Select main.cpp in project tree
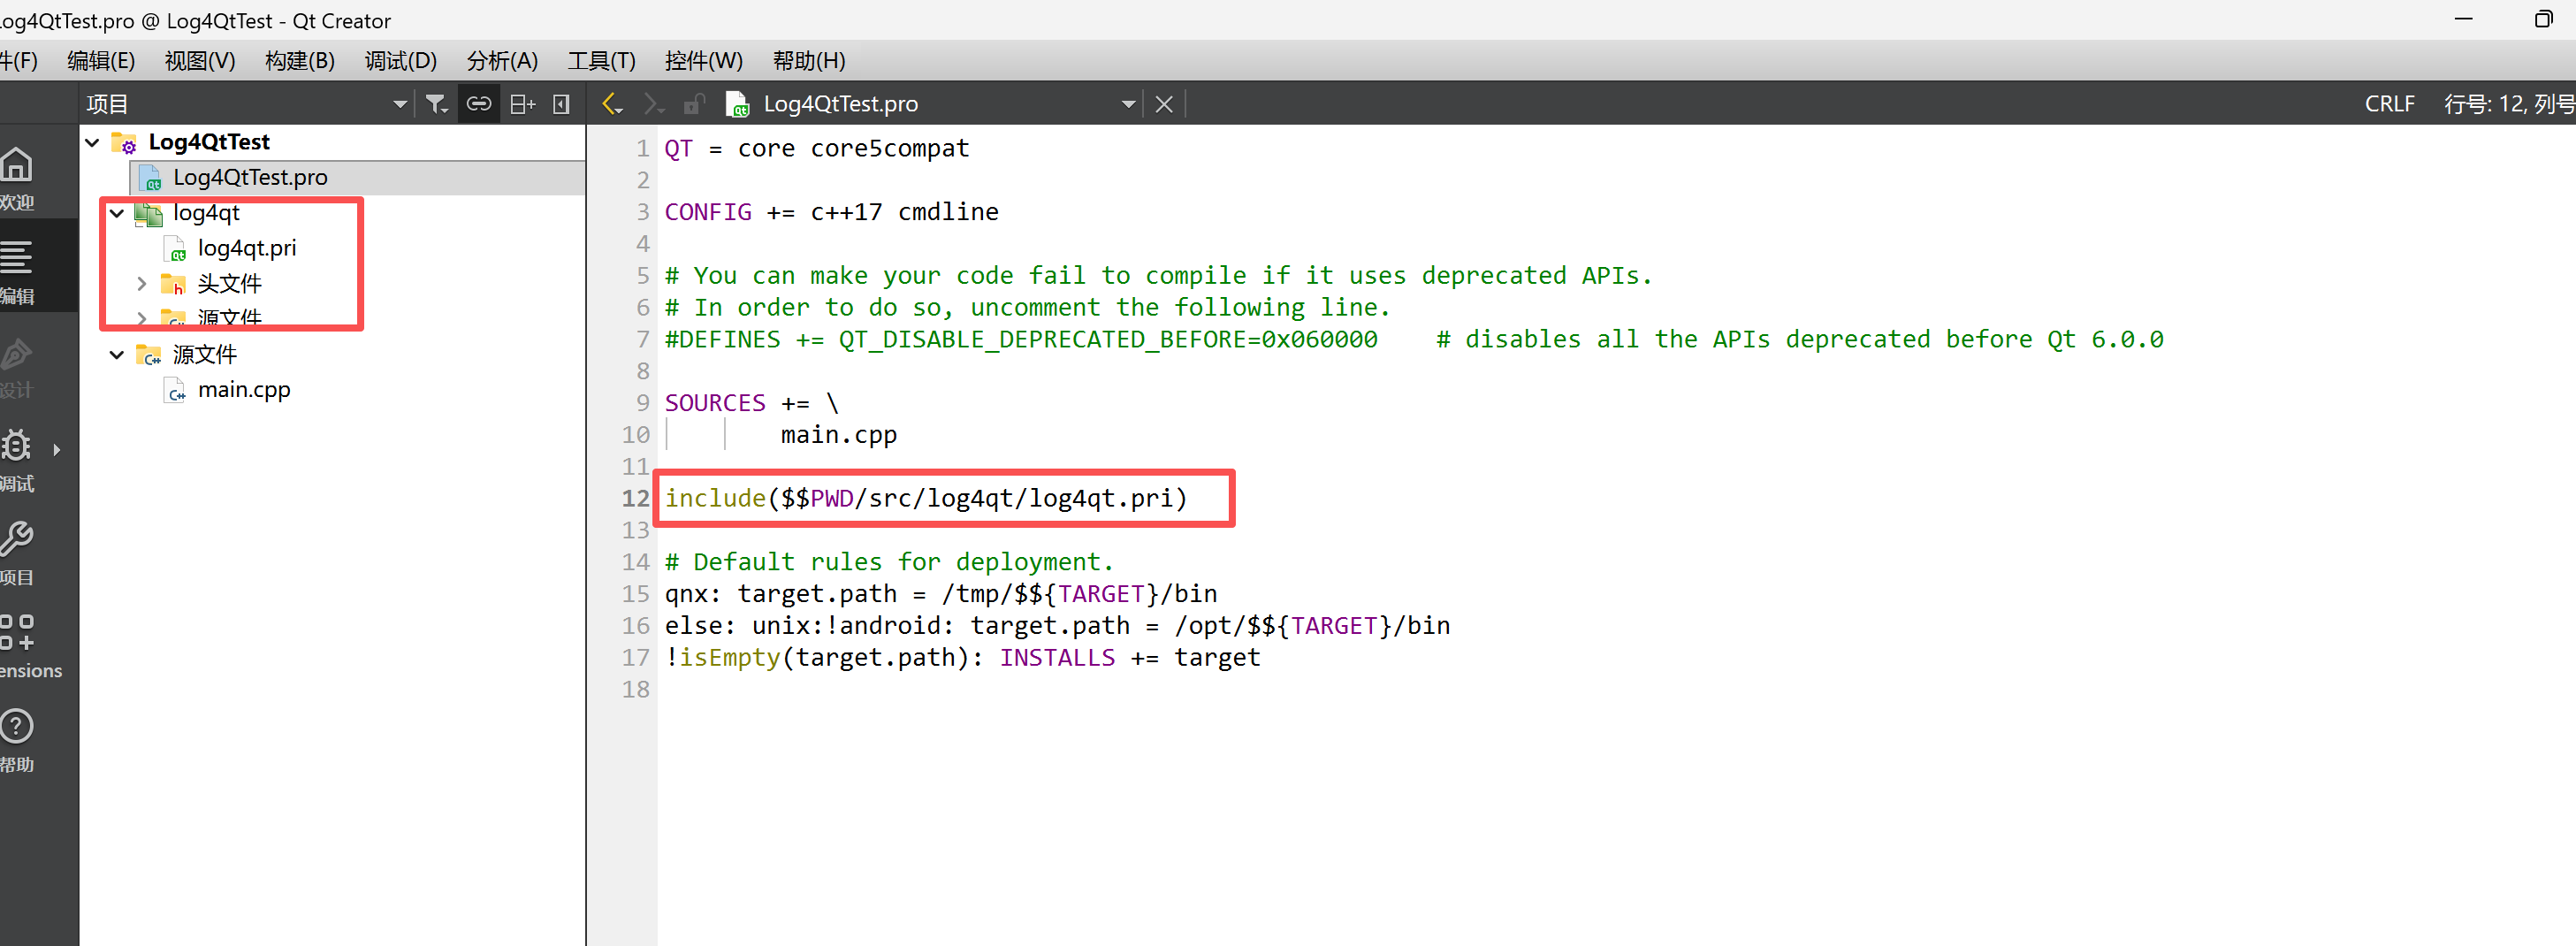The height and width of the screenshot is (946, 2576). coord(243,390)
